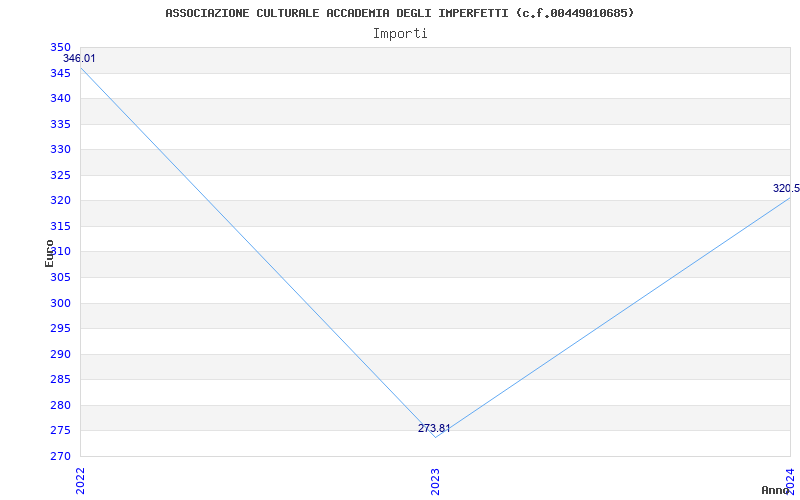Click the 320 y-axis tick label

click(x=60, y=201)
